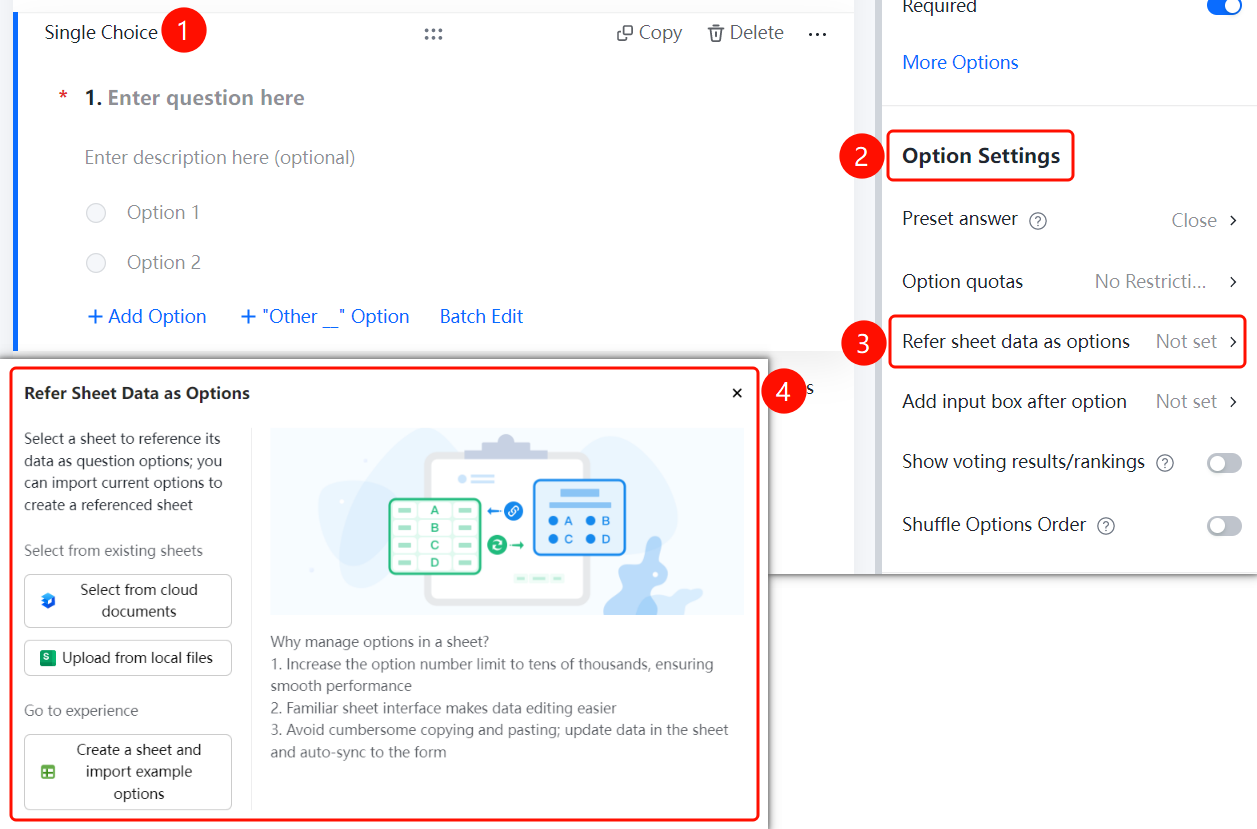The width and height of the screenshot is (1257, 829).
Task: Toggle the Required switch
Action: pyautogui.click(x=1224, y=7)
